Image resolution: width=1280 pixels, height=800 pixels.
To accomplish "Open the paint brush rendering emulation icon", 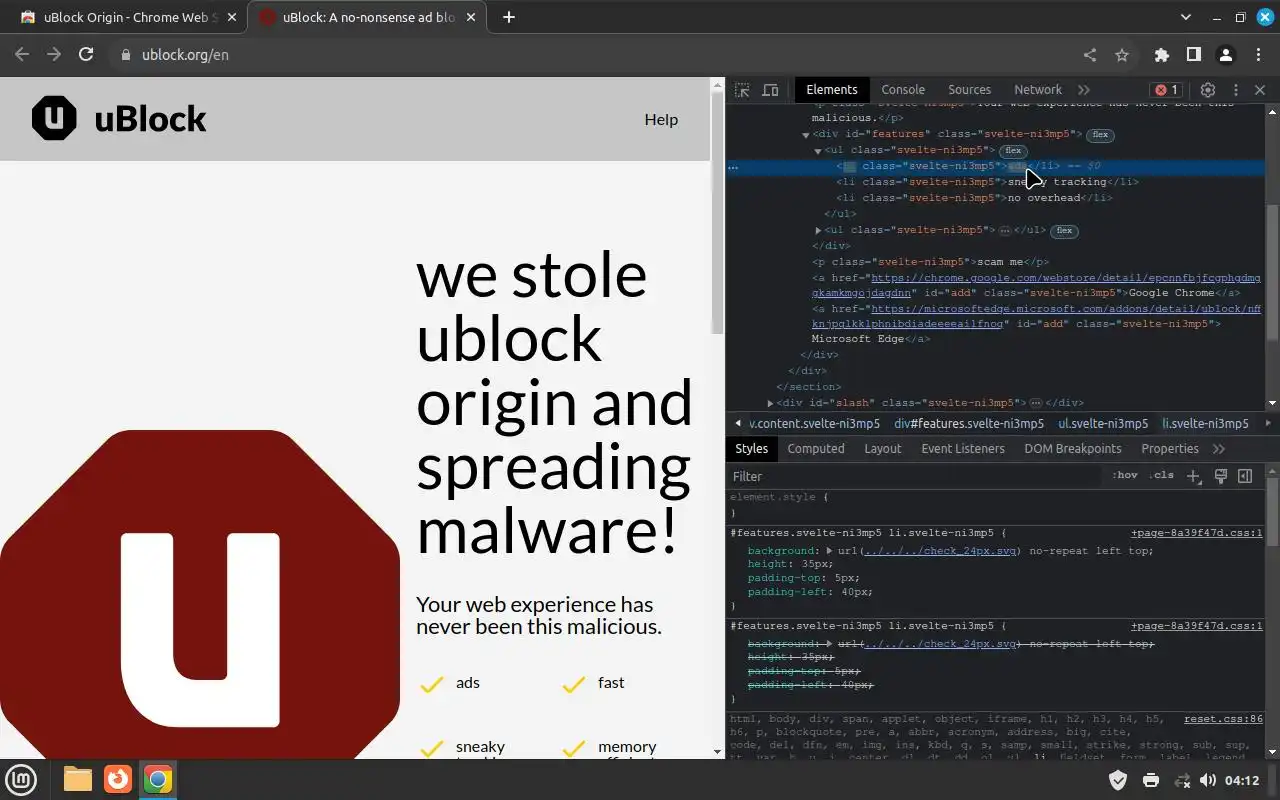I will [1220, 476].
